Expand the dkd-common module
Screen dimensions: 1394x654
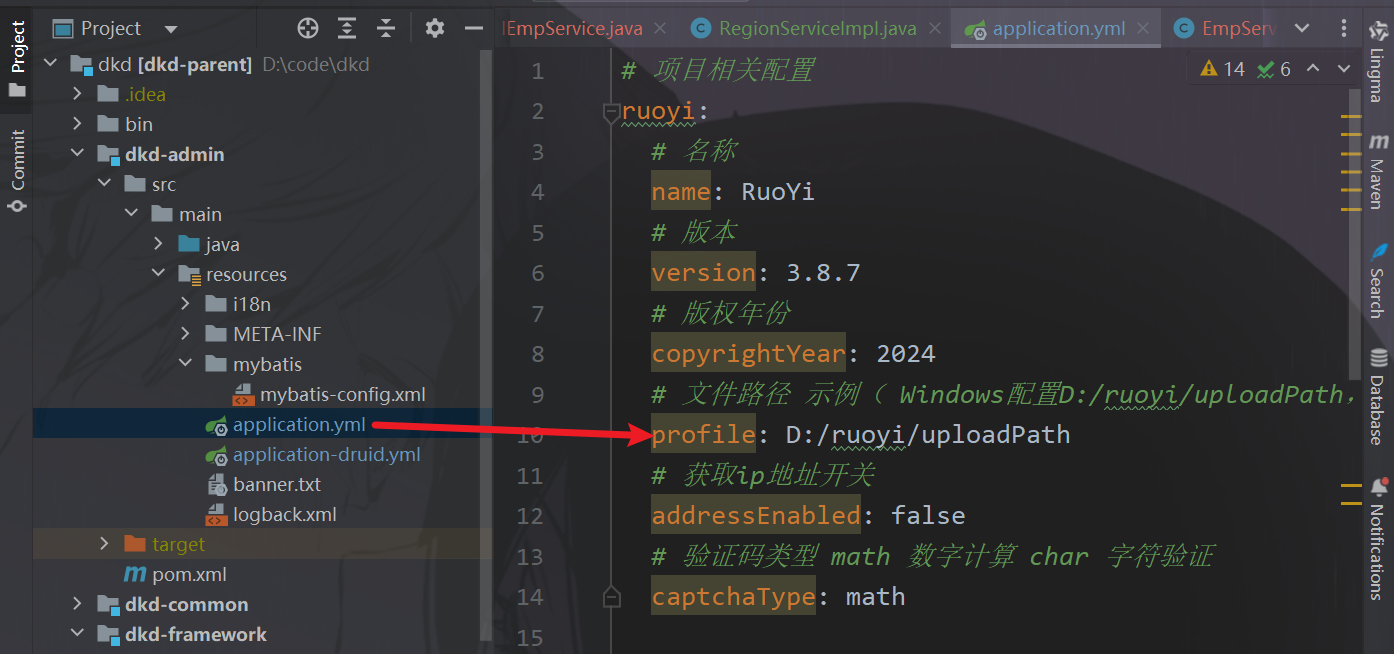click(78, 605)
